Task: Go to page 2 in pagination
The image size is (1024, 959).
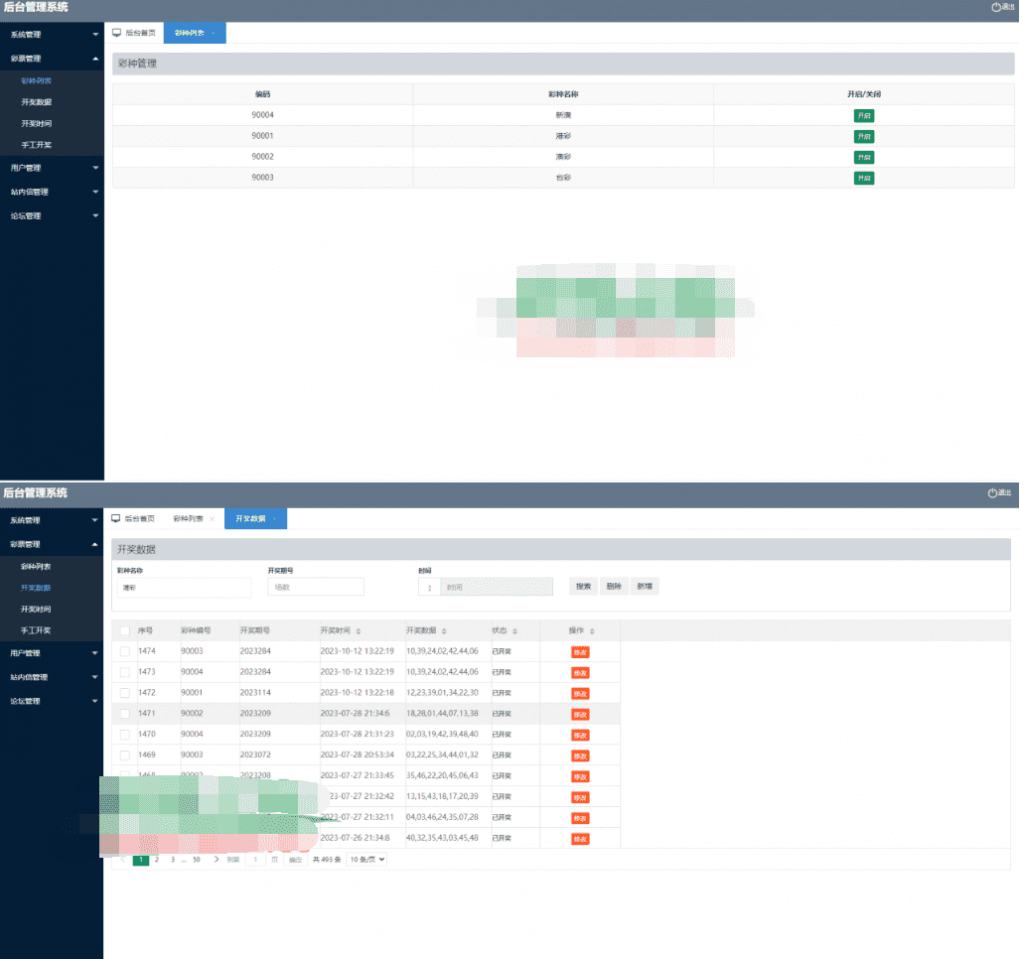Action: tap(157, 860)
